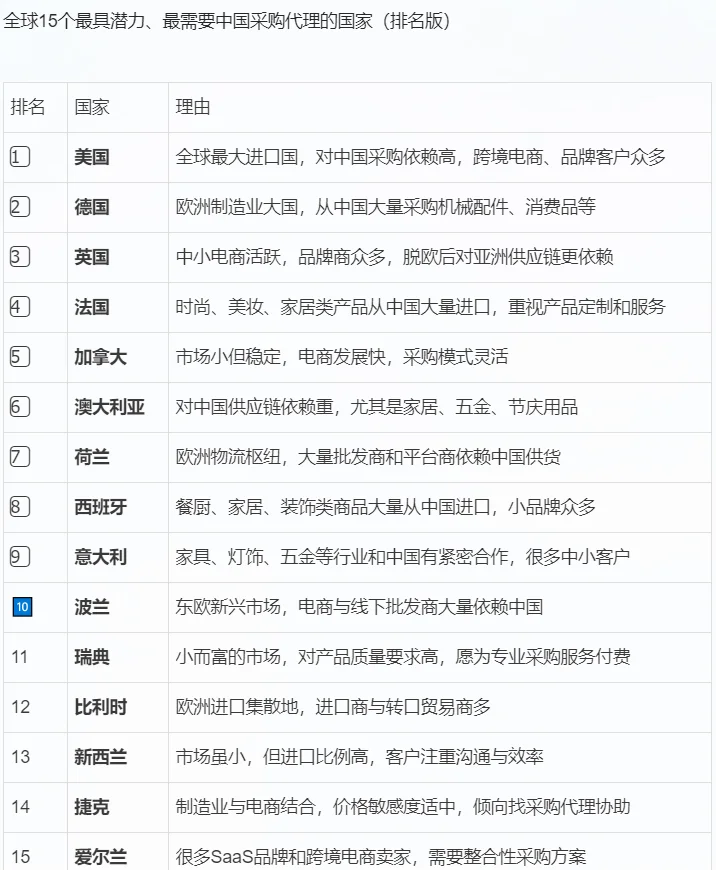This screenshot has width=716, height=870.
Task: Click the rank 3 keycap emoji
Action: click(19, 257)
